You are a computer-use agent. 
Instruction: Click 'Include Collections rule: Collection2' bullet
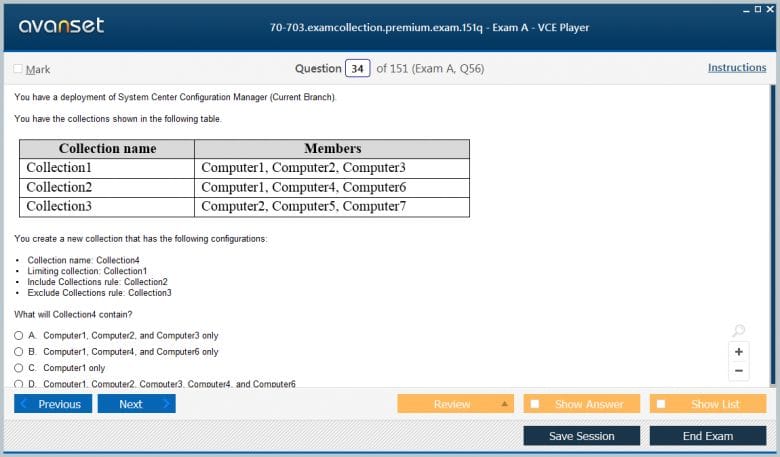click(x=98, y=282)
